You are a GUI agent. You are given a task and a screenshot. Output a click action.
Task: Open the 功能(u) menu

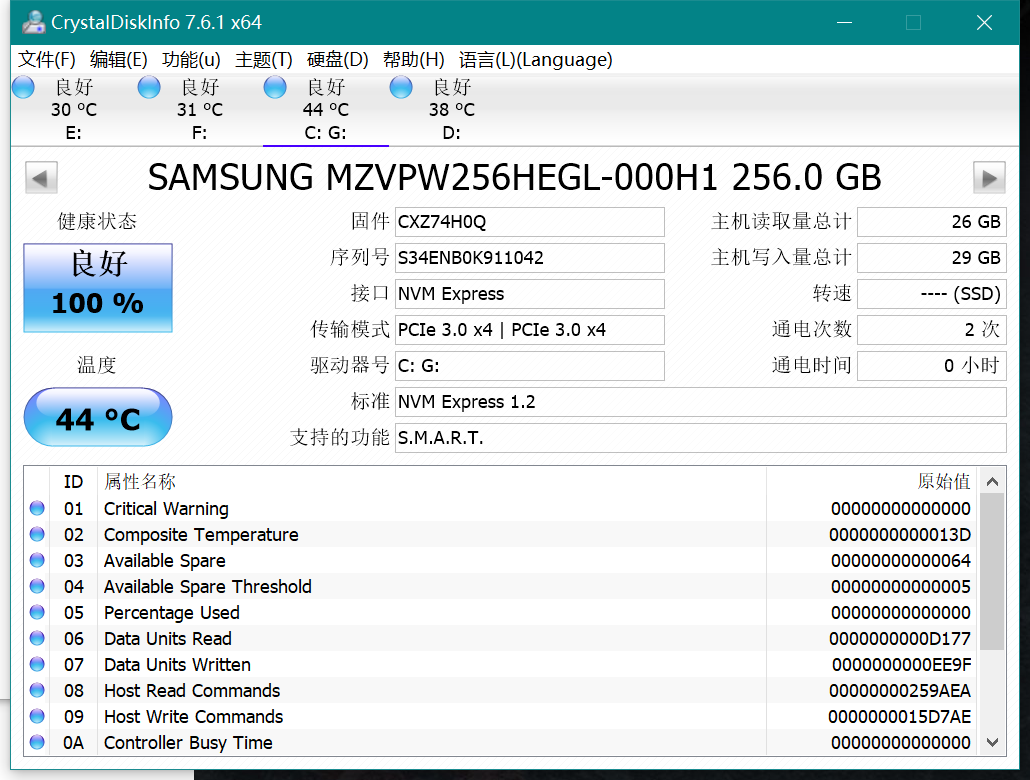tap(191, 60)
